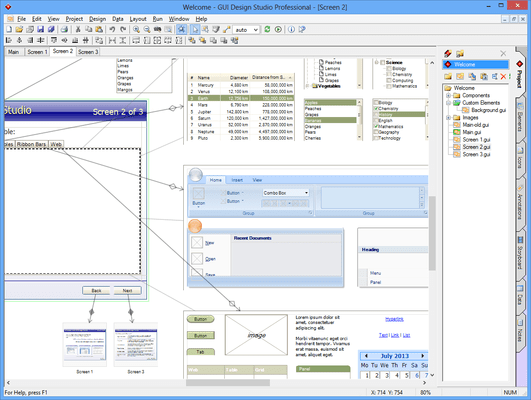Expand the Vegetables tree node

pyautogui.click(x=308, y=86)
